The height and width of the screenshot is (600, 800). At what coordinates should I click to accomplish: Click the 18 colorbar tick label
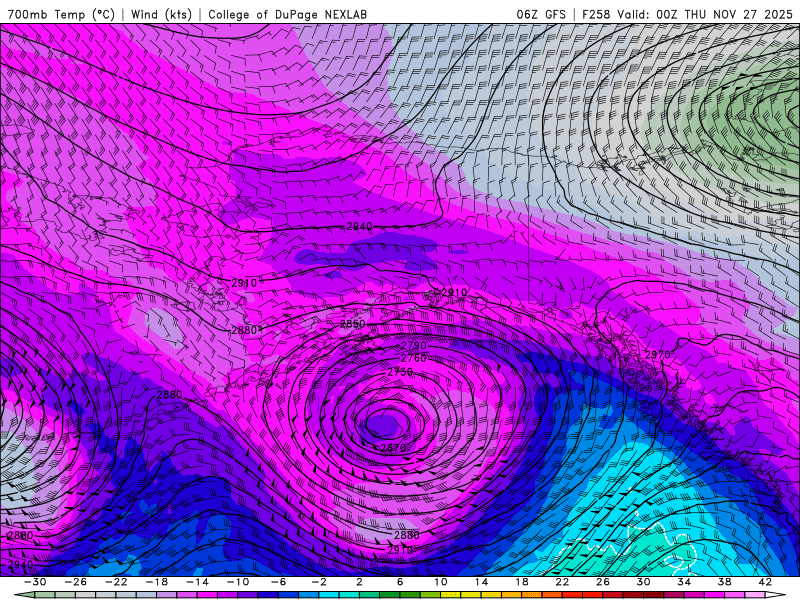point(521,582)
